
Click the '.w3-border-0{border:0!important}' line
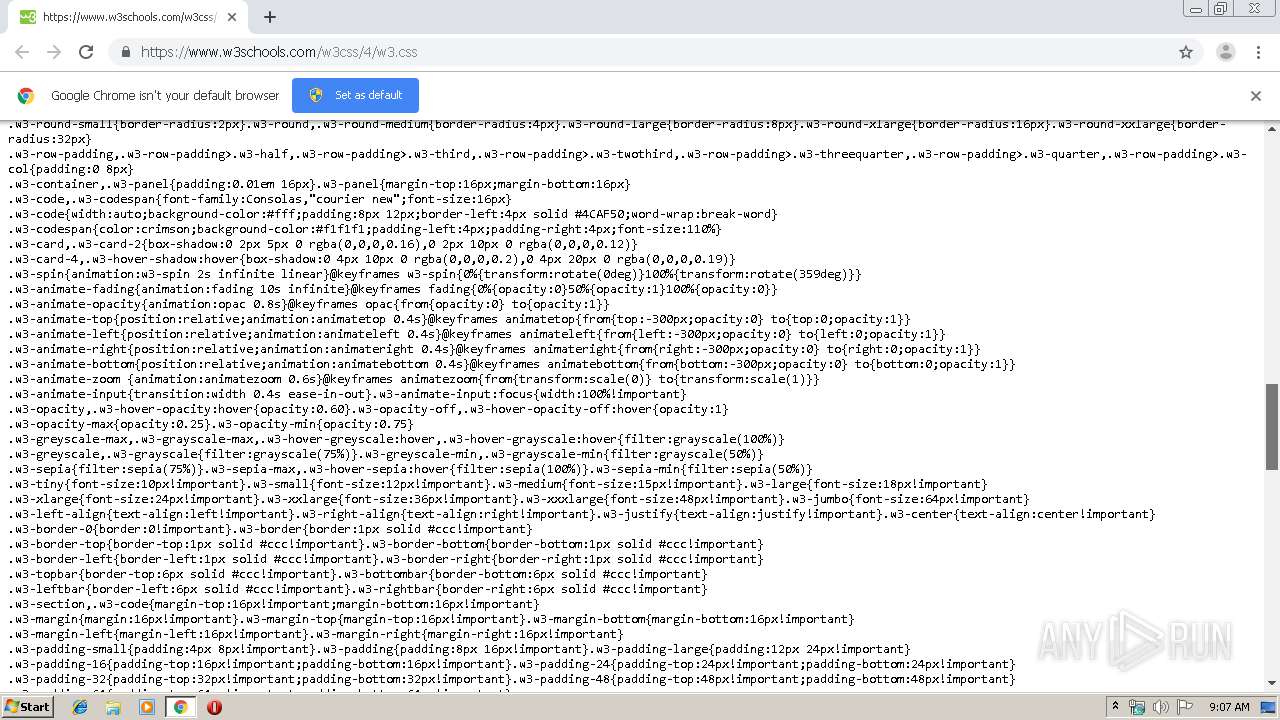coord(270,529)
